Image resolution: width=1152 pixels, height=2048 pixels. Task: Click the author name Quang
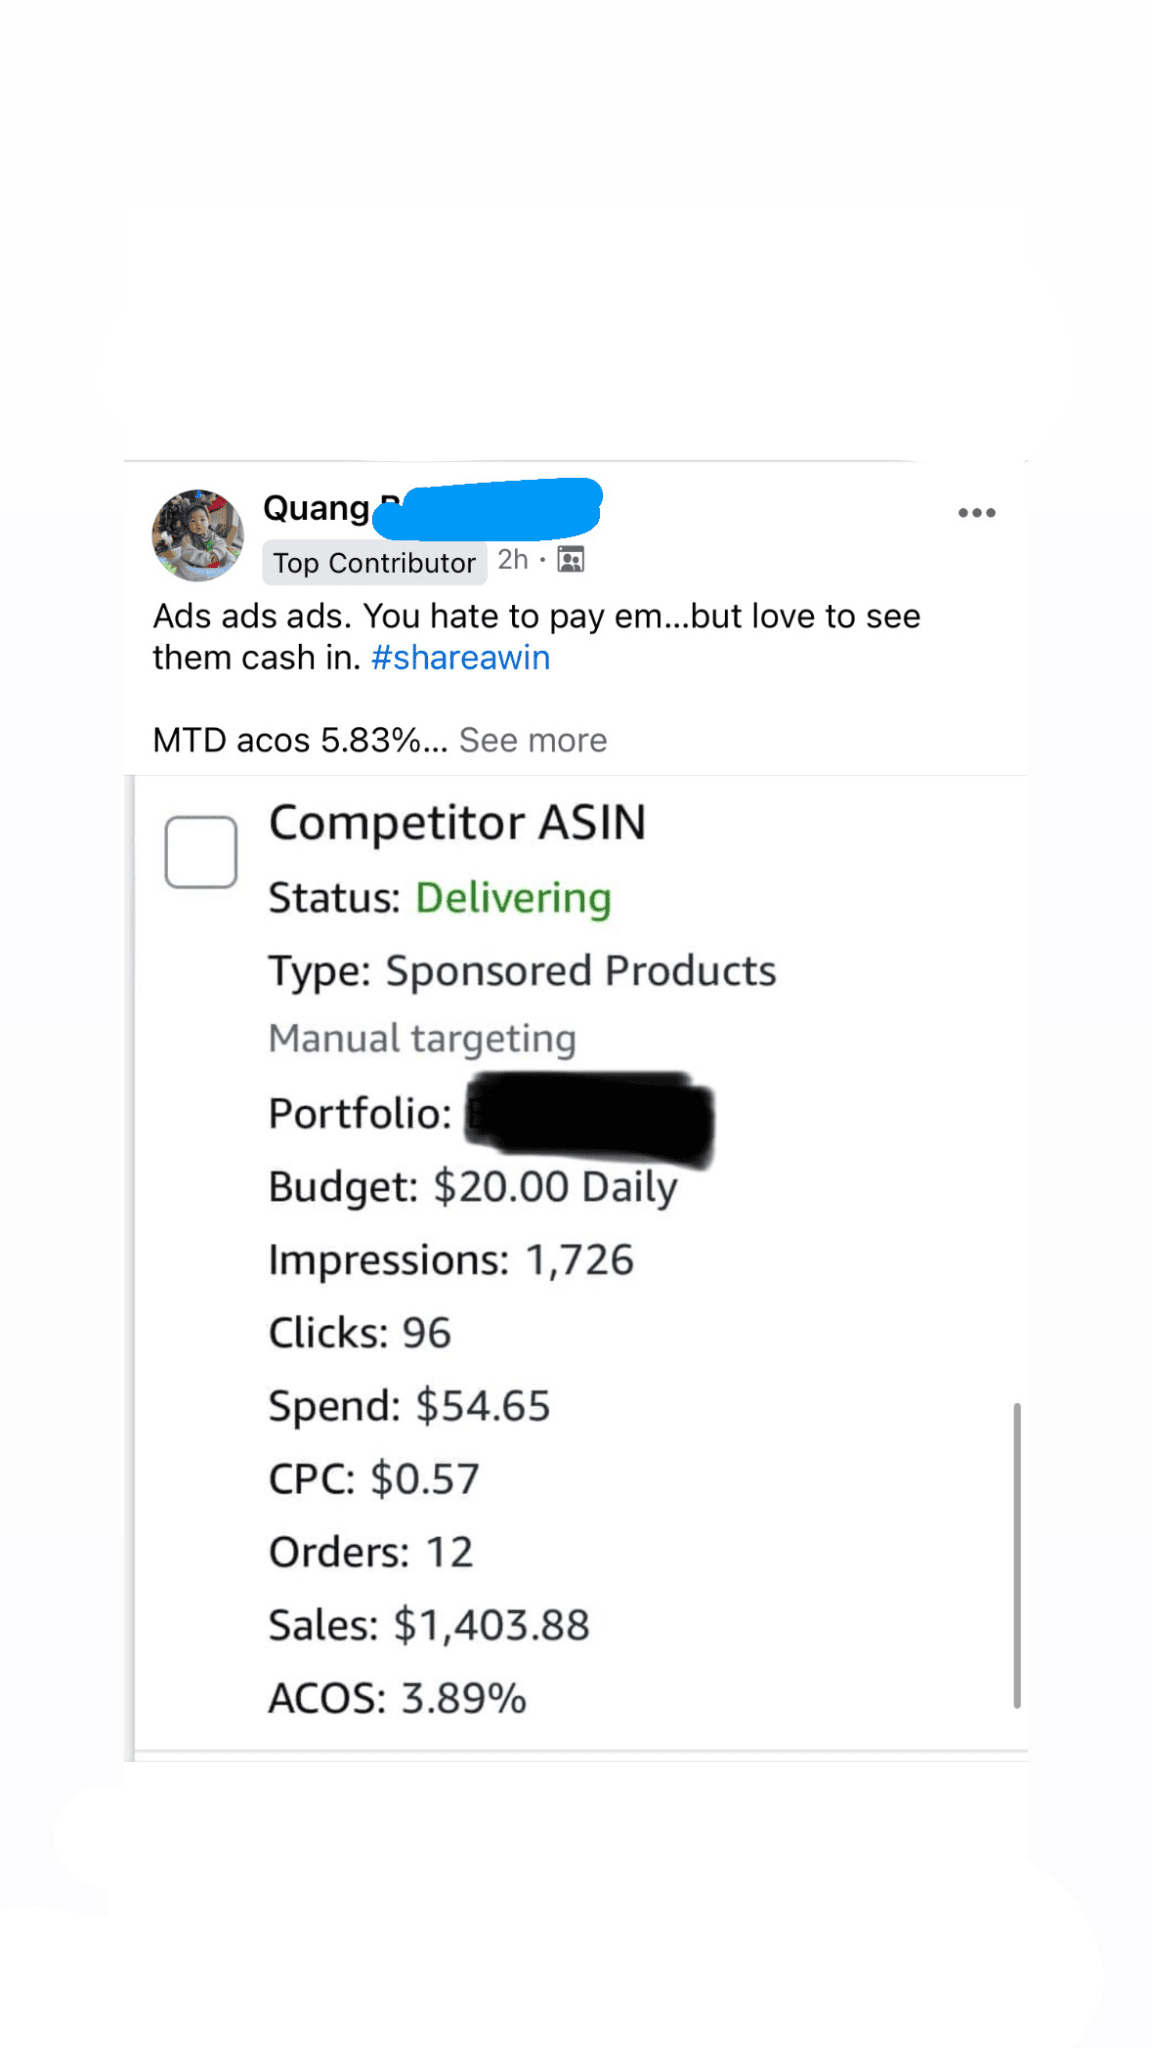316,508
